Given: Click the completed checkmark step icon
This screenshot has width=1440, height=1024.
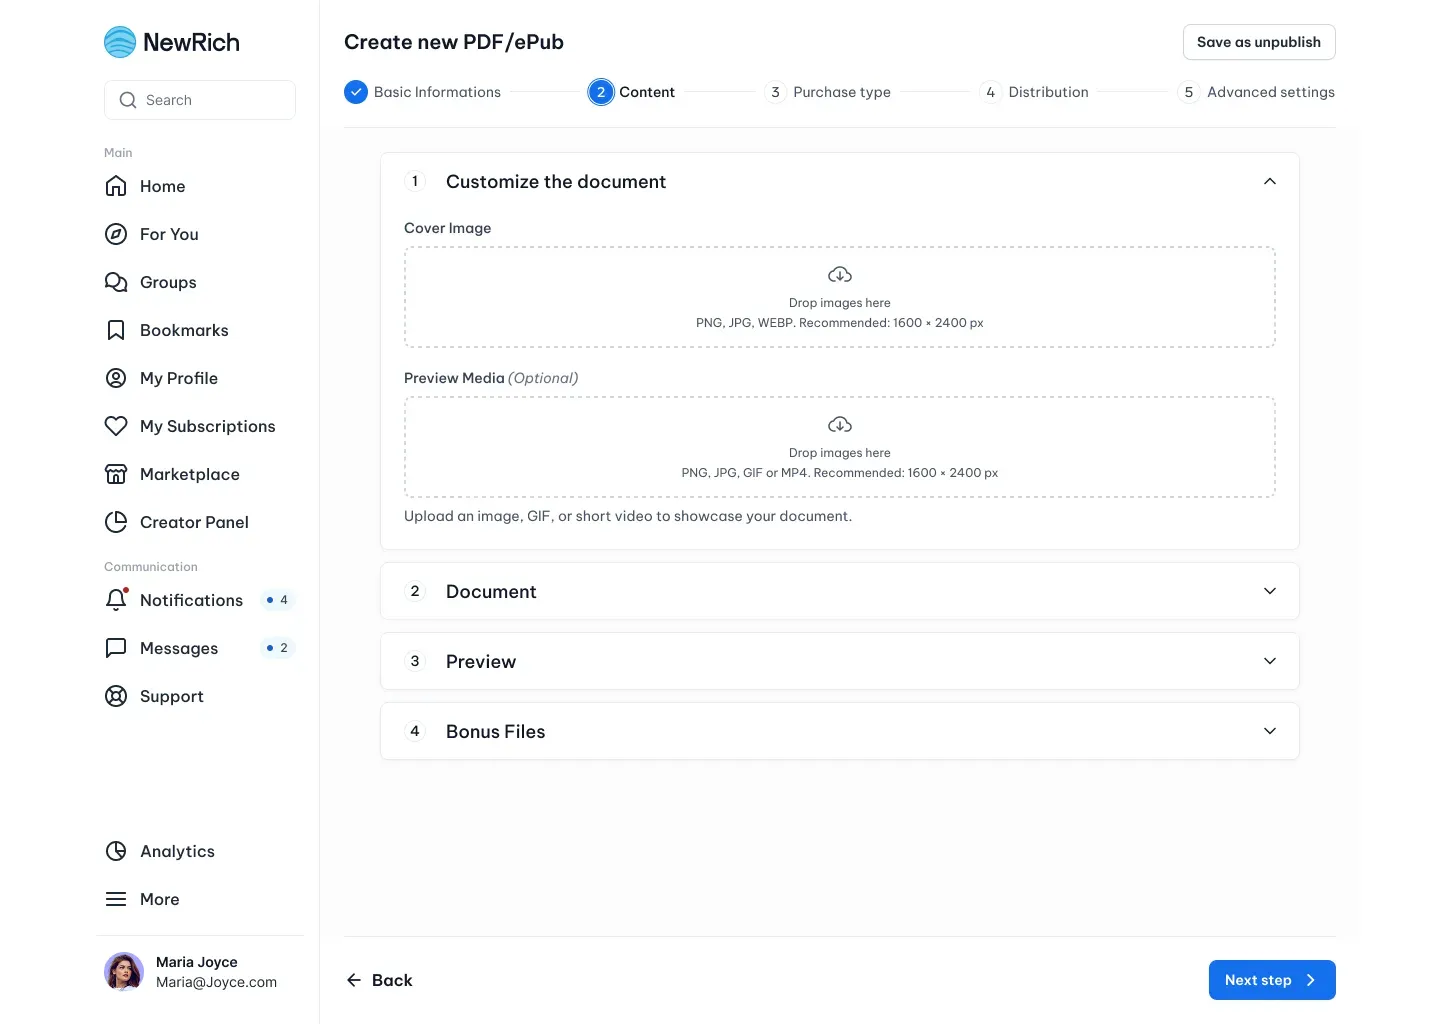Looking at the screenshot, I should coord(356,92).
